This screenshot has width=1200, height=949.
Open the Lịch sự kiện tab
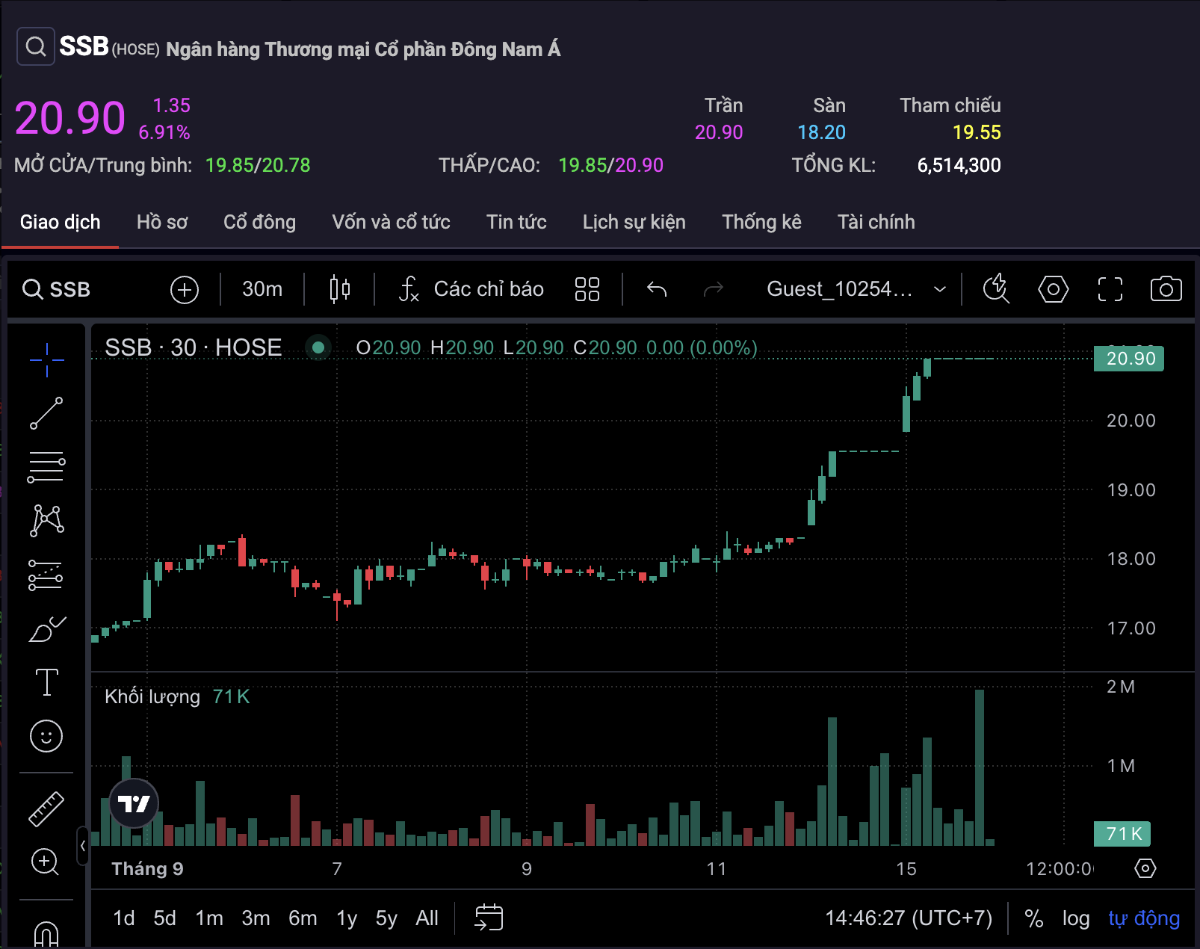tap(634, 222)
